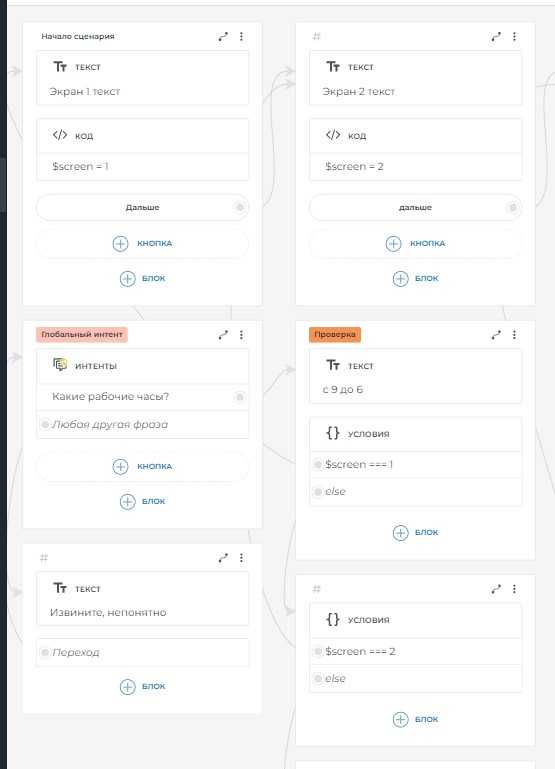Click plus icon to add кнопка under дальше
This screenshot has height=769, width=555.
click(393, 243)
